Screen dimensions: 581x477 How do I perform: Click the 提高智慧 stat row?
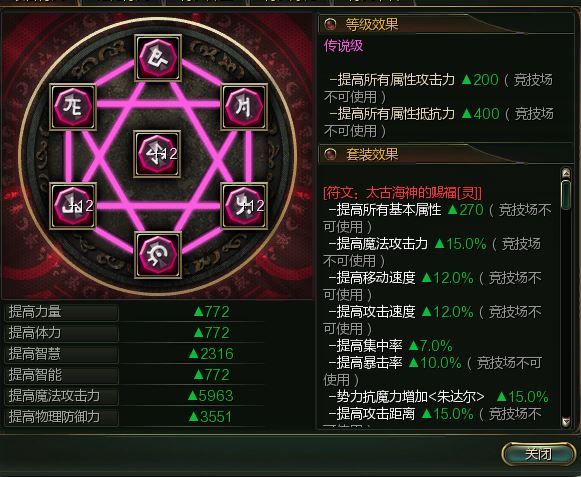coord(135,354)
